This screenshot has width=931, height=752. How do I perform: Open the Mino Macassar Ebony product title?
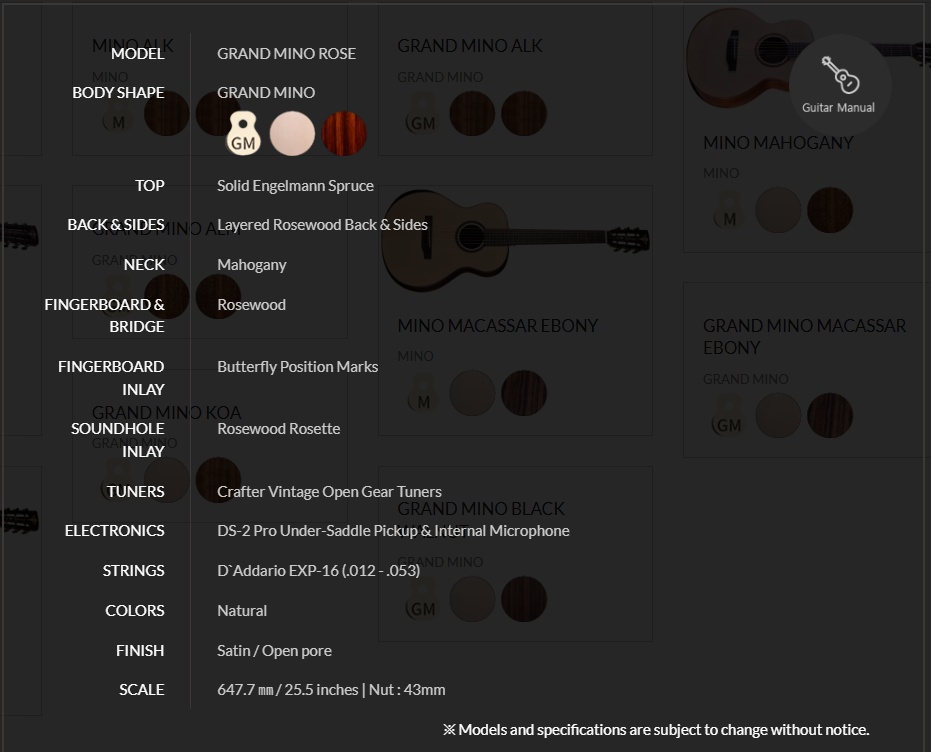498,325
